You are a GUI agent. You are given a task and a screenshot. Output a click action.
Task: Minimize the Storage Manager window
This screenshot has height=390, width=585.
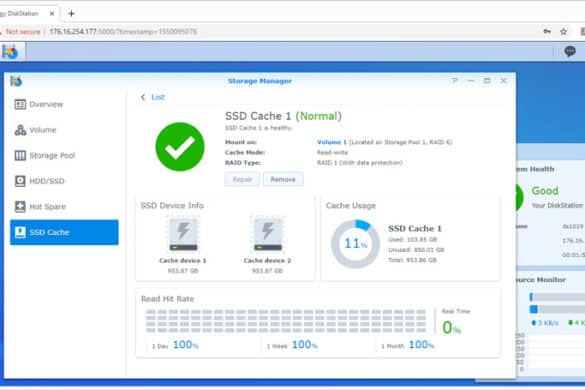(471, 81)
